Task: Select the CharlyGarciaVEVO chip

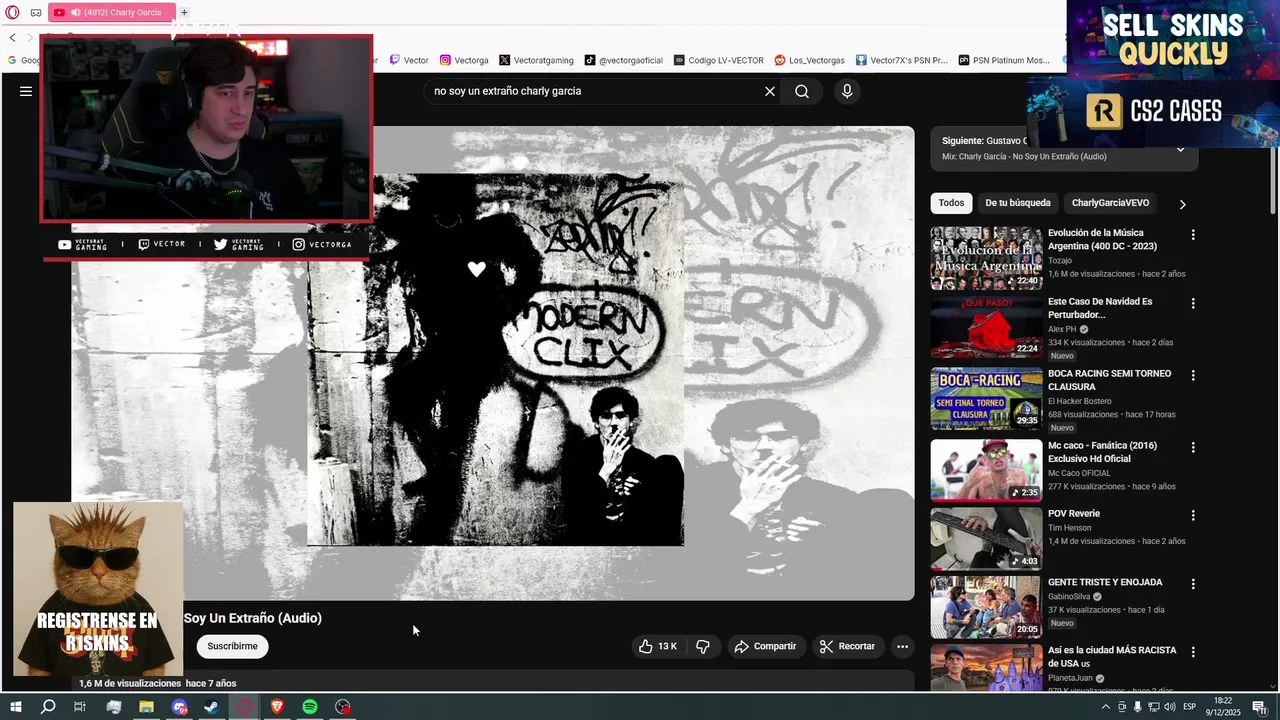Action: point(1110,203)
